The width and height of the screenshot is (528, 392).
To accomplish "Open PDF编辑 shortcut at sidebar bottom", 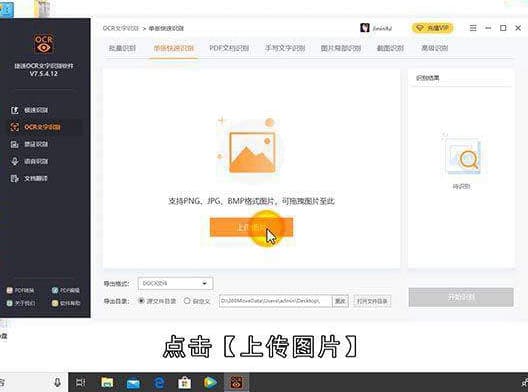I will [x=66, y=290].
